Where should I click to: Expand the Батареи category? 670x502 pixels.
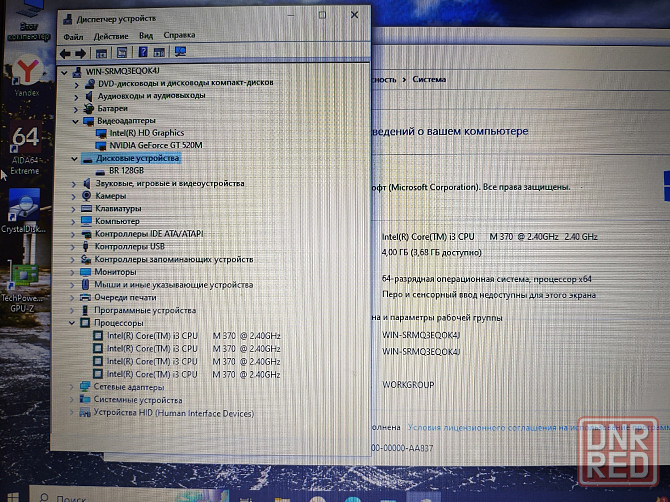tap(75, 108)
